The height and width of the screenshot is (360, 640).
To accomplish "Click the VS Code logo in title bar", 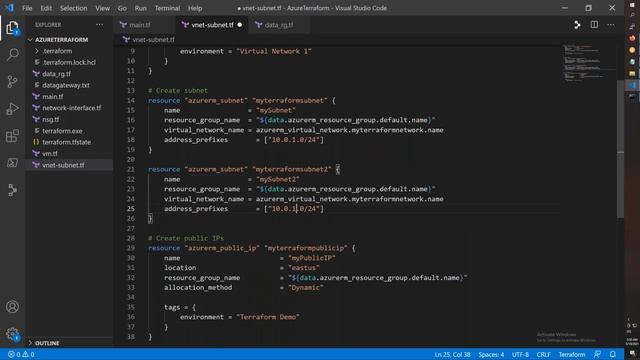I will [x=9, y=8].
